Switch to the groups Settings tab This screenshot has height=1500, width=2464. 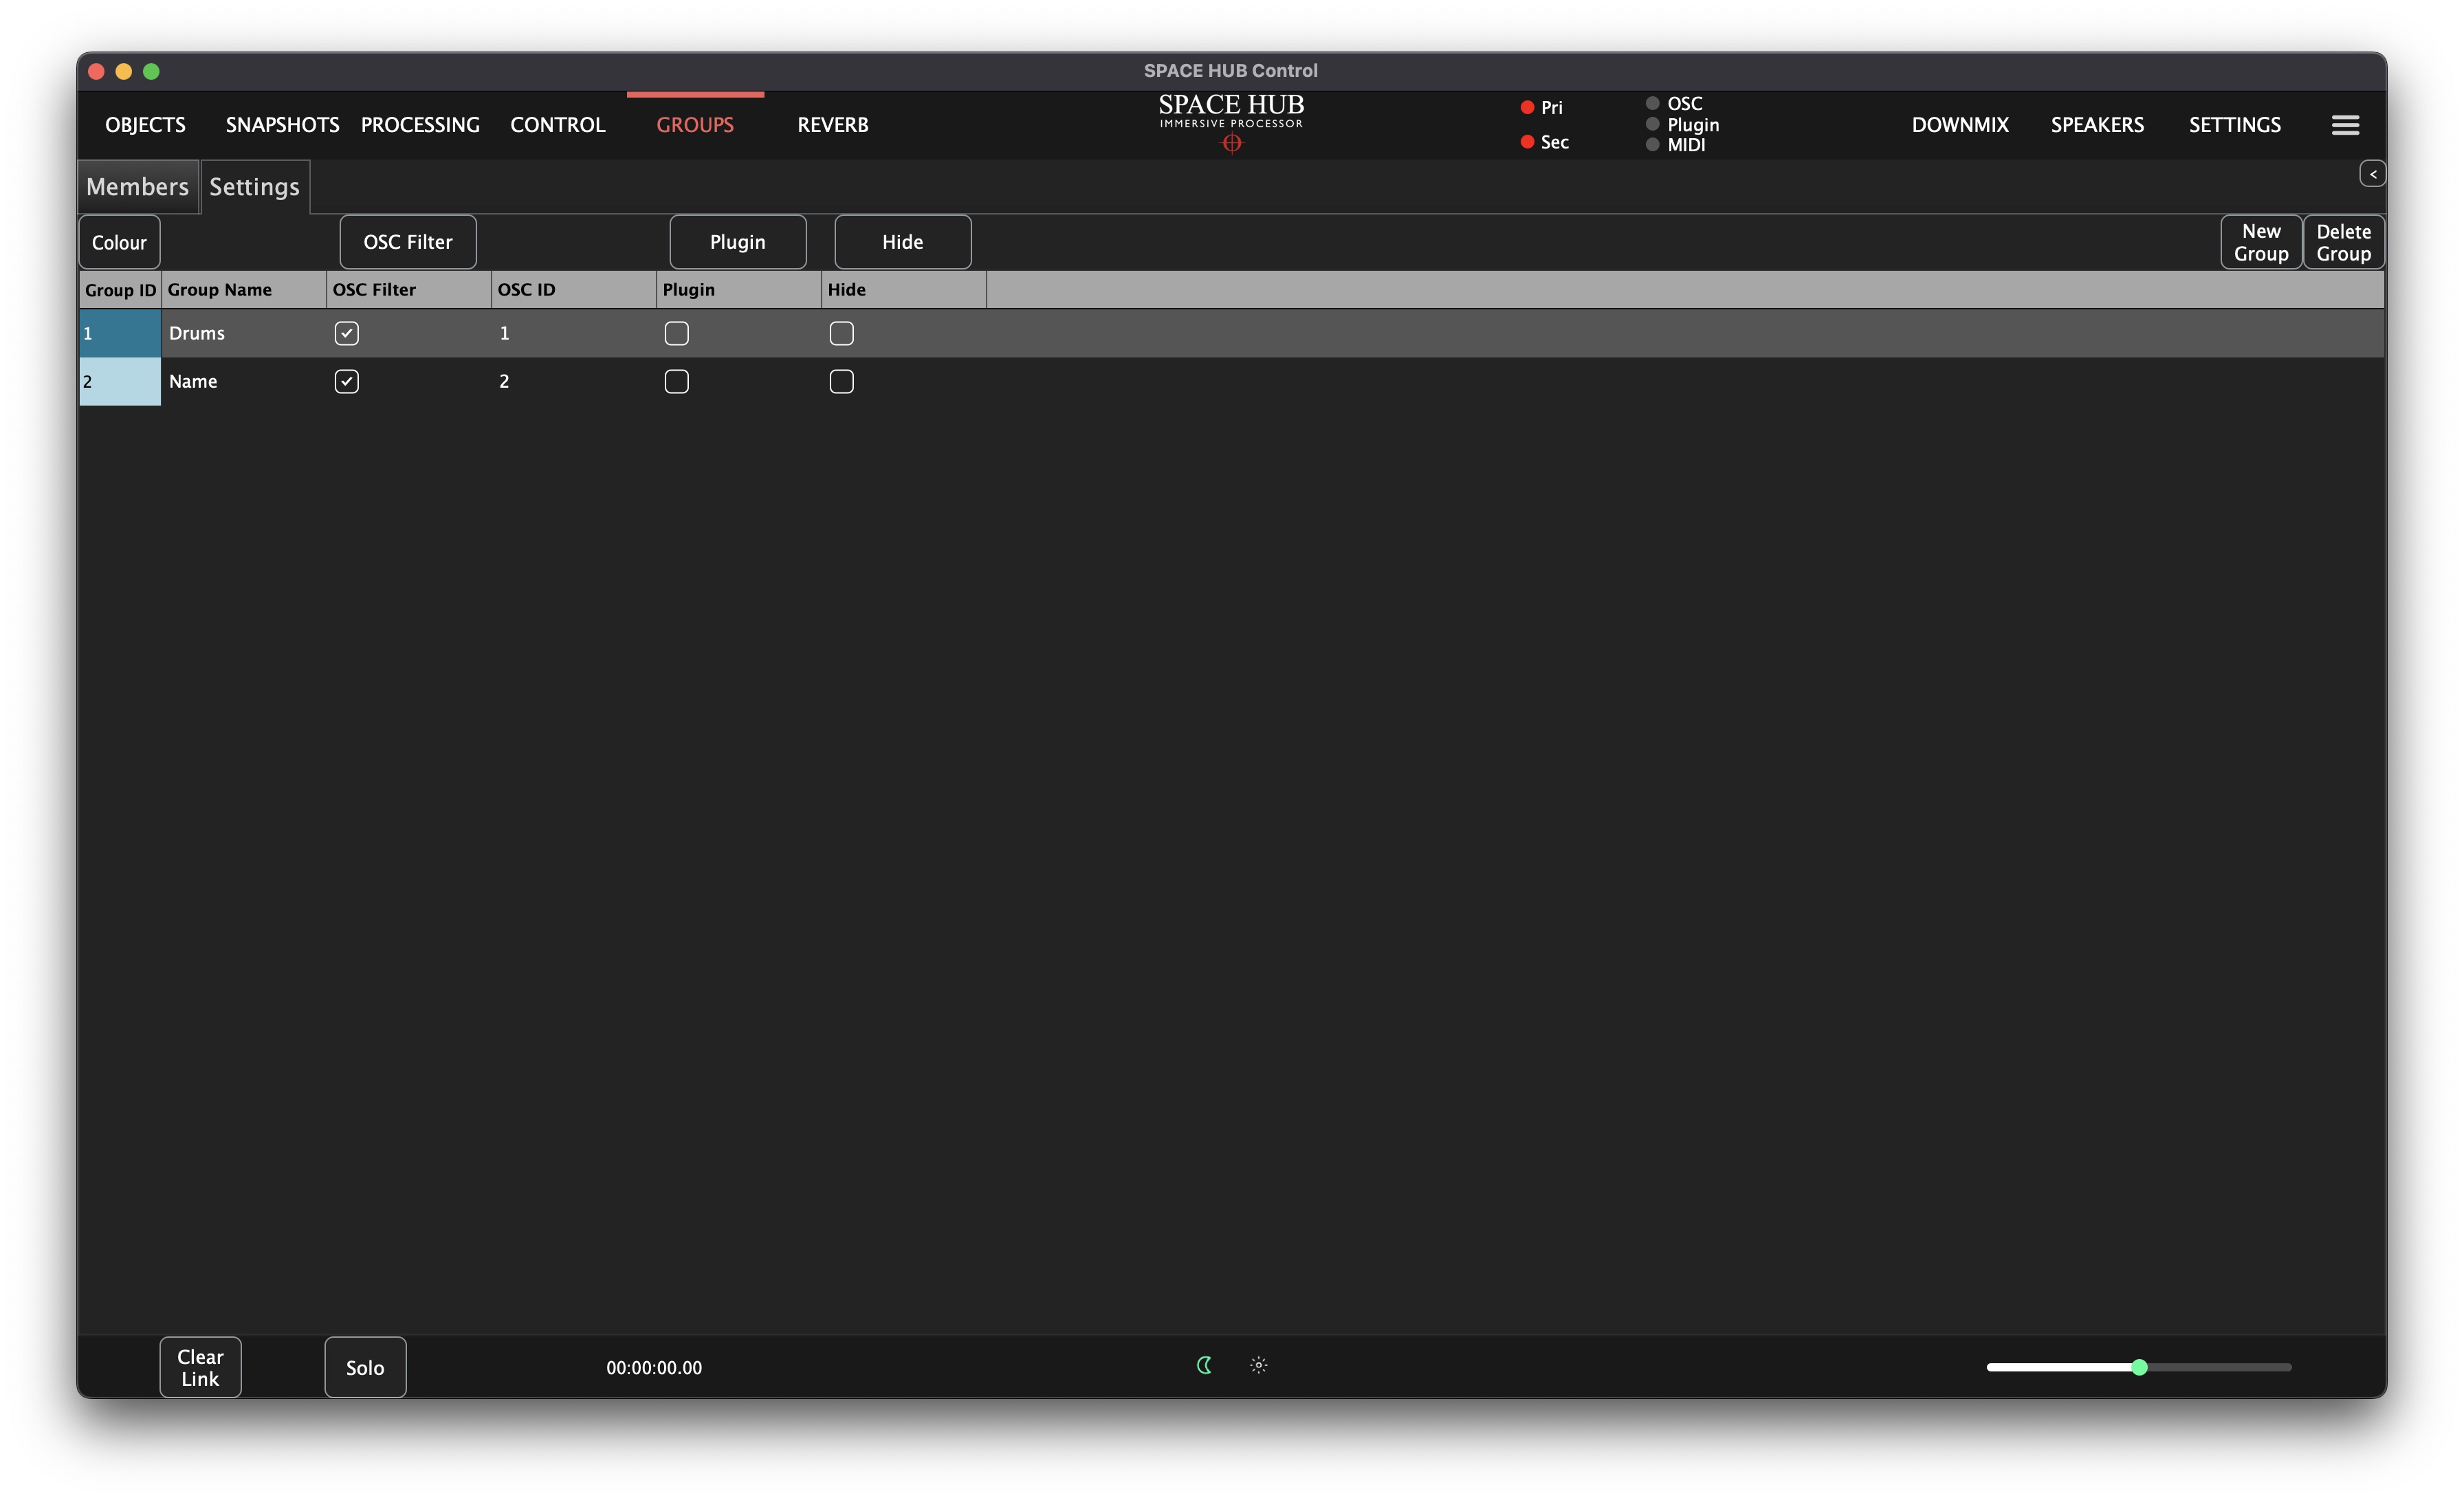click(255, 187)
